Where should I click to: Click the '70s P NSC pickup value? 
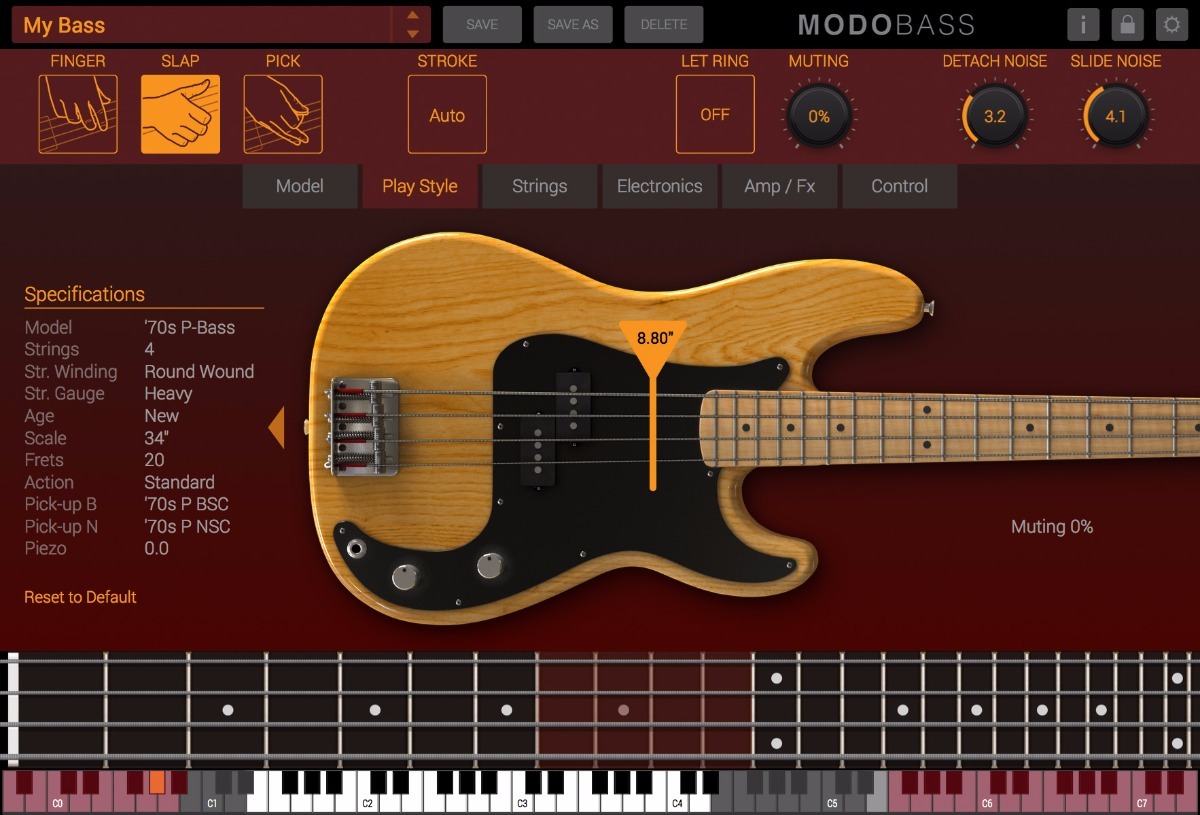[187, 526]
